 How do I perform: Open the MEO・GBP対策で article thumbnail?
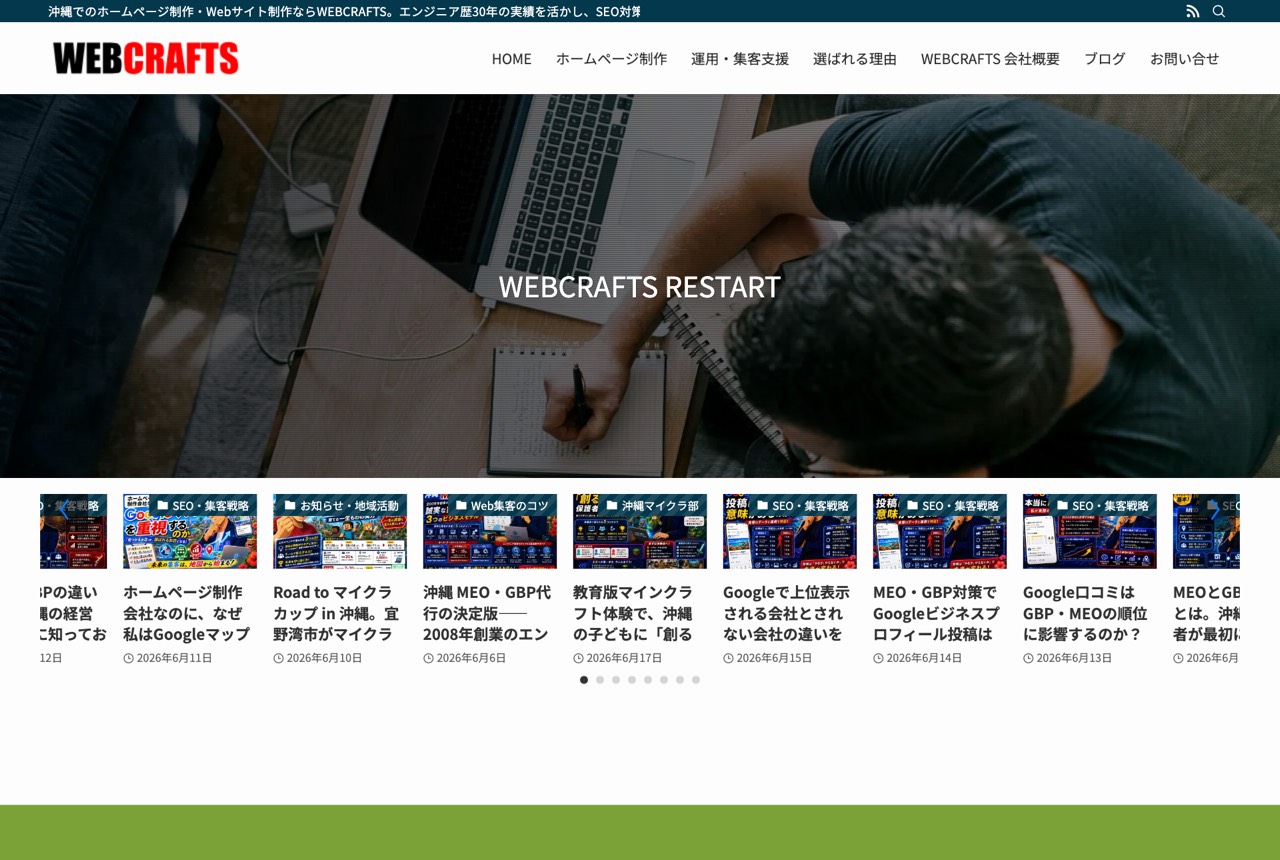point(940,531)
